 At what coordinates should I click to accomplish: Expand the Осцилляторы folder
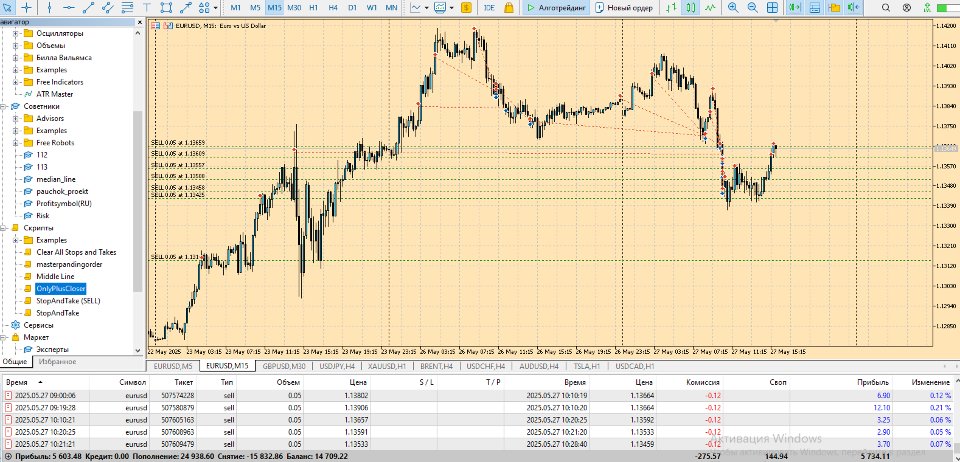[x=15, y=33]
